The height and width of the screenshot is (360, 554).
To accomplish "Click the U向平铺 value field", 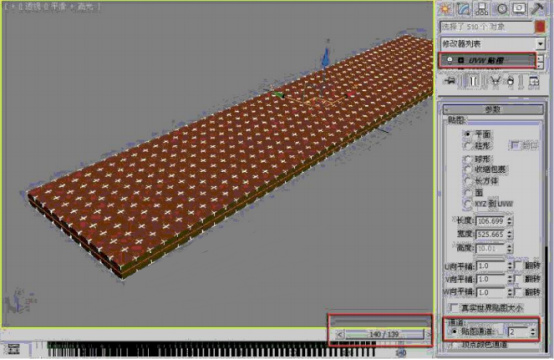I will point(491,266).
